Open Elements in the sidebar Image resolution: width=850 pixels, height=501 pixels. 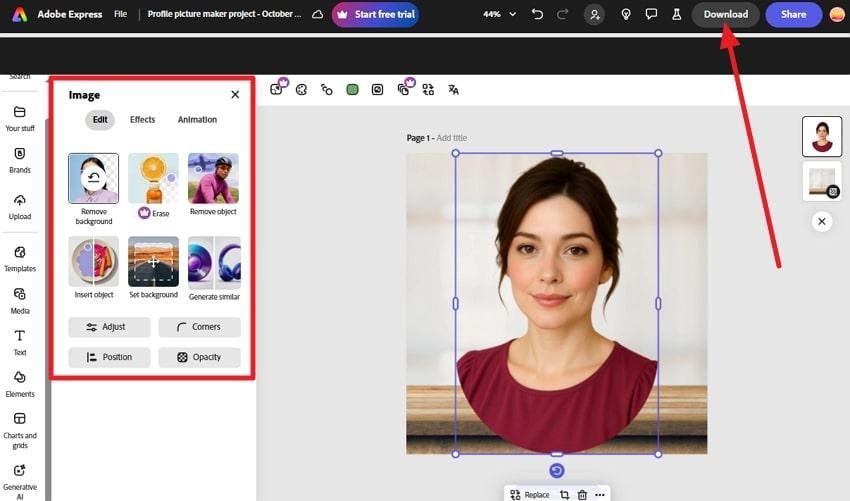point(20,384)
